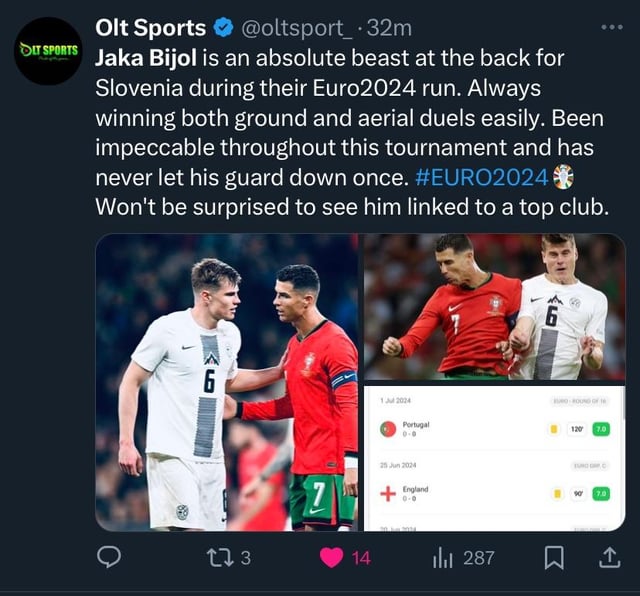Click the 287 views count

coord(479,558)
